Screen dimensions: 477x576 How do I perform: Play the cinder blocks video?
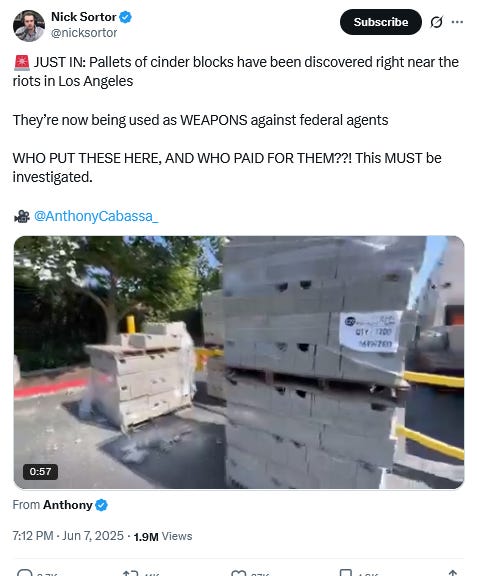pyautogui.click(x=239, y=362)
